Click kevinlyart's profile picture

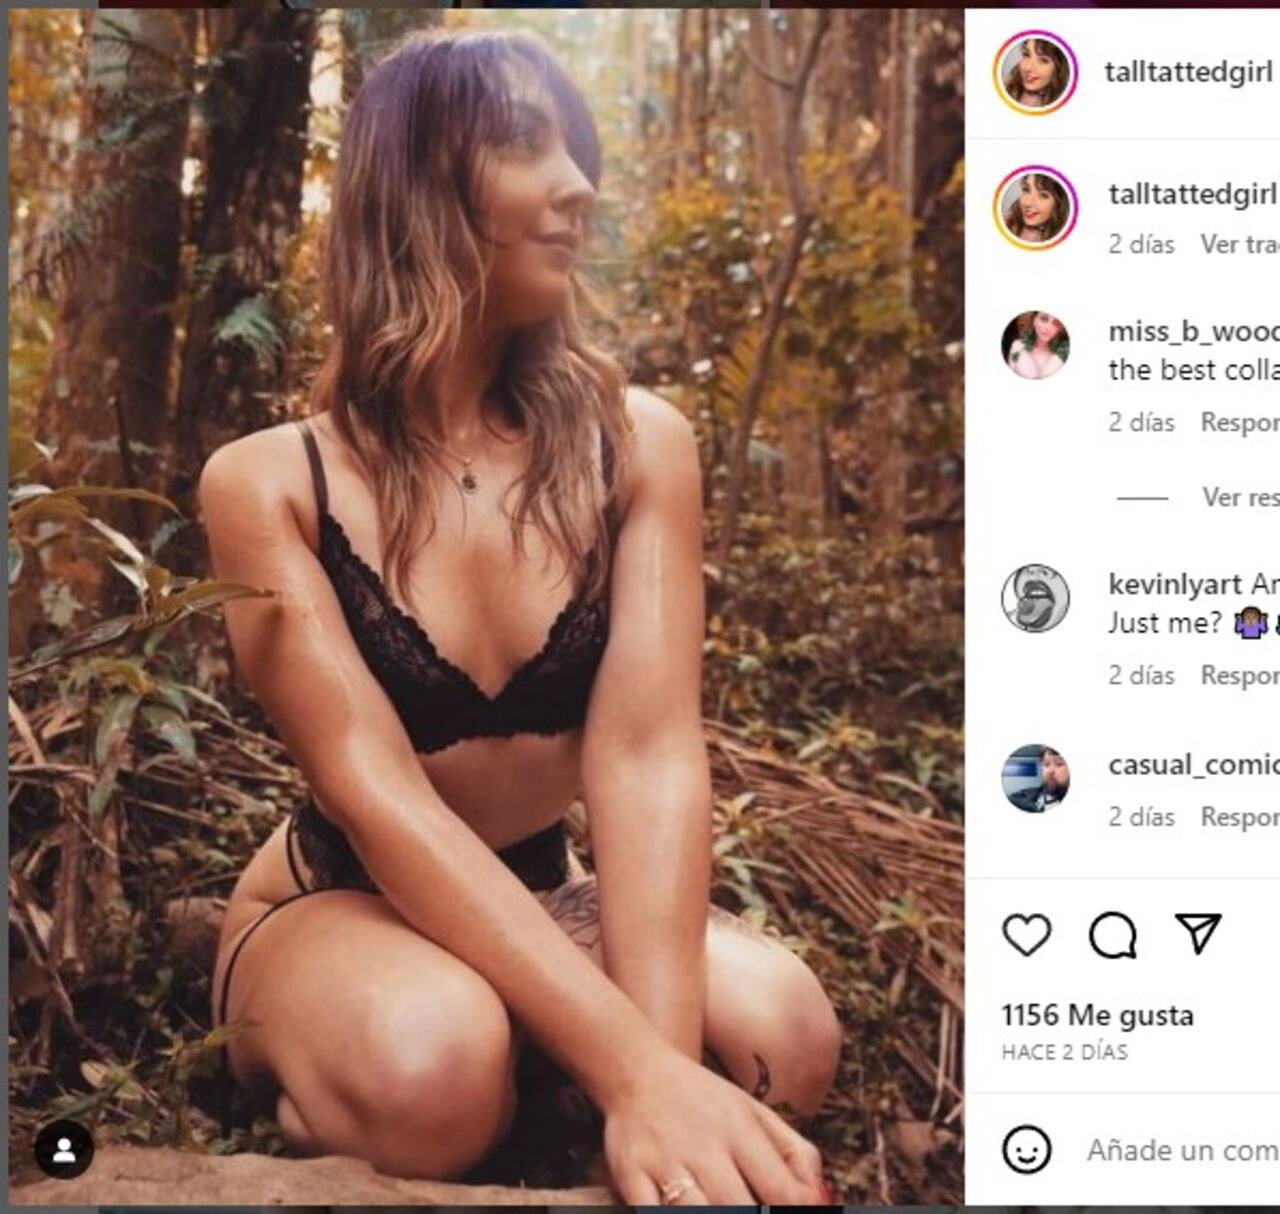point(1035,598)
